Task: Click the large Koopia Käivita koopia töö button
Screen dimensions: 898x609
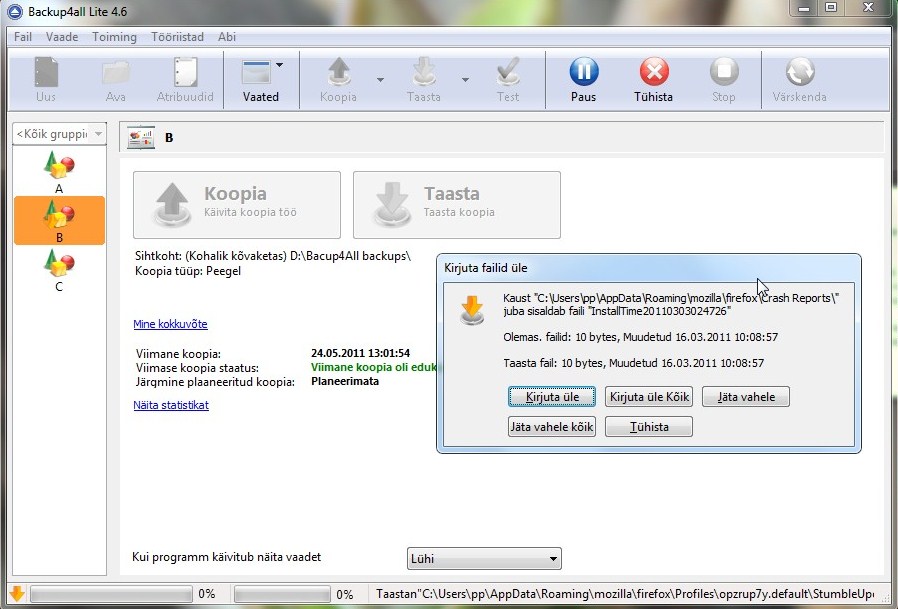Action: [x=237, y=205]
